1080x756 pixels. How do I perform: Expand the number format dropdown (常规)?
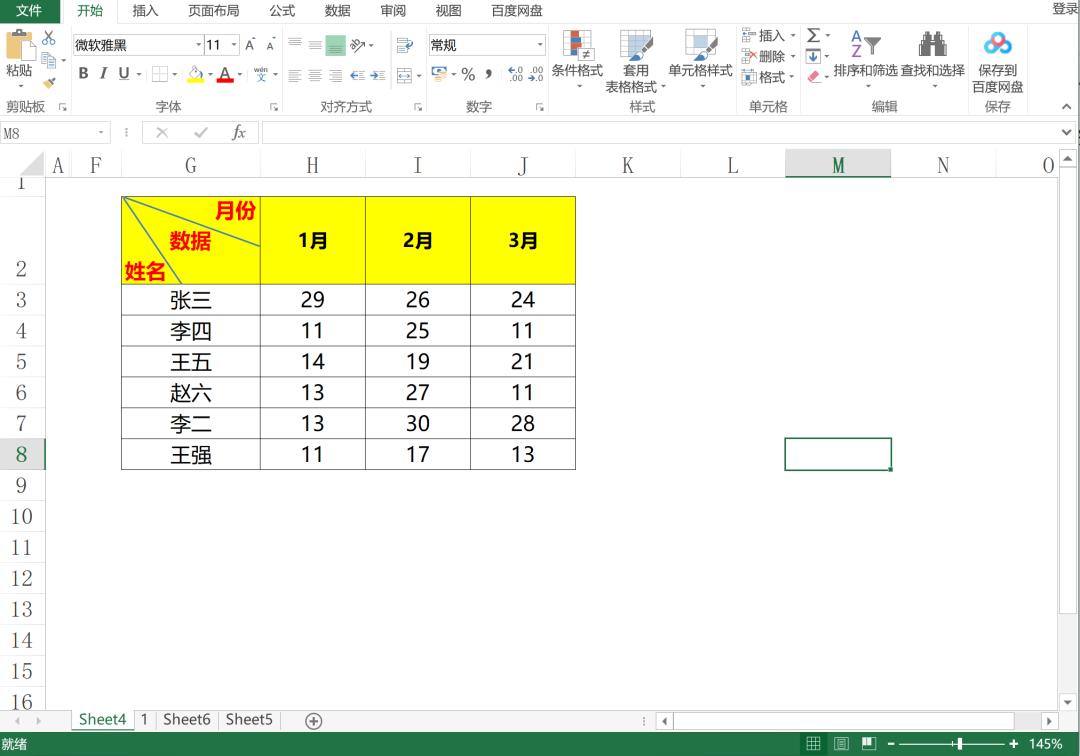tap(540, 45)
